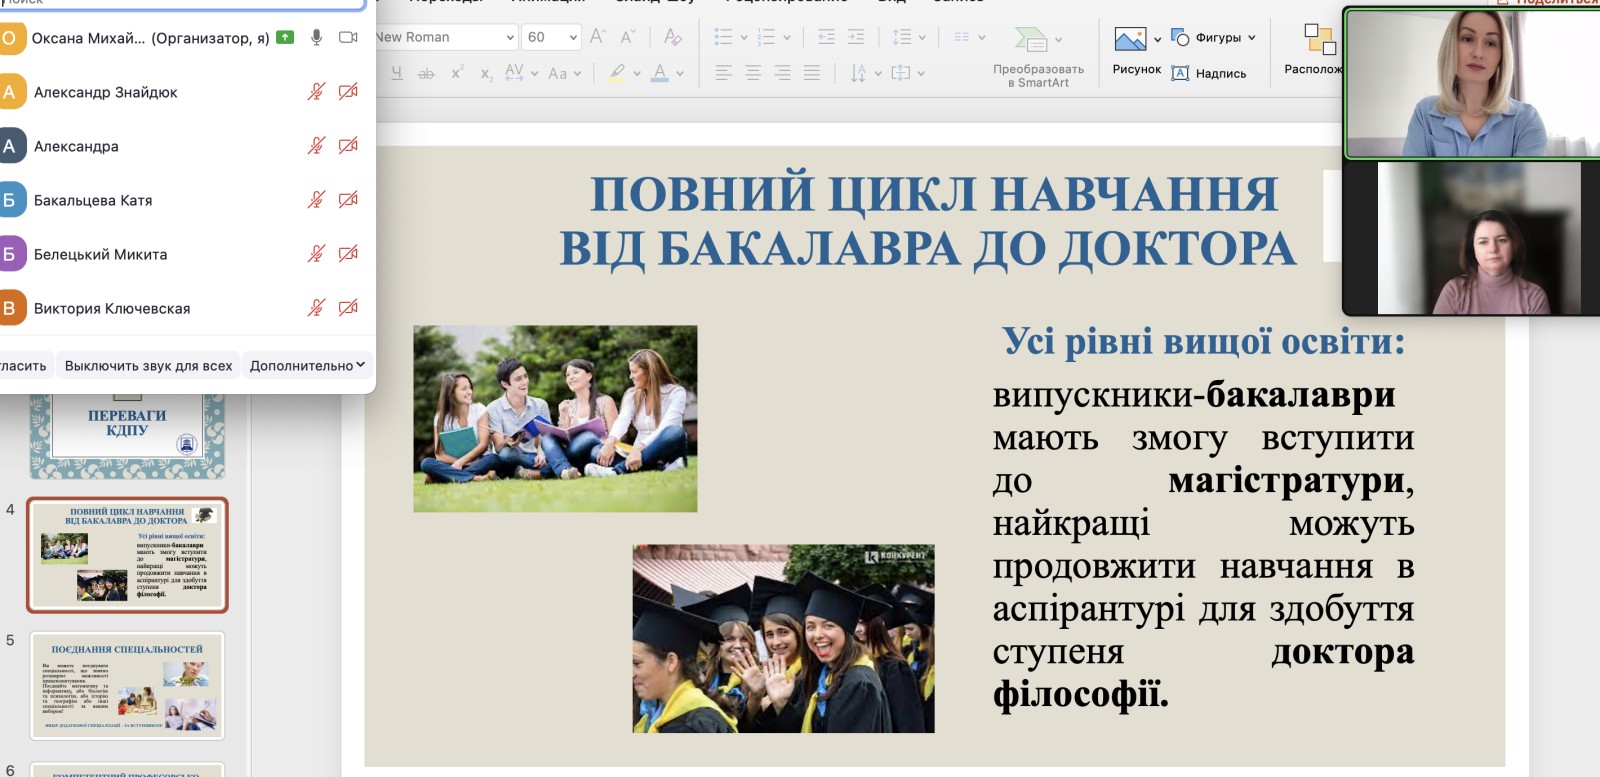Image resolution: width=1600 pixels, height=777 pixels.
Task: Decrease font size with the smaller A icon
Action: [628, 37]
